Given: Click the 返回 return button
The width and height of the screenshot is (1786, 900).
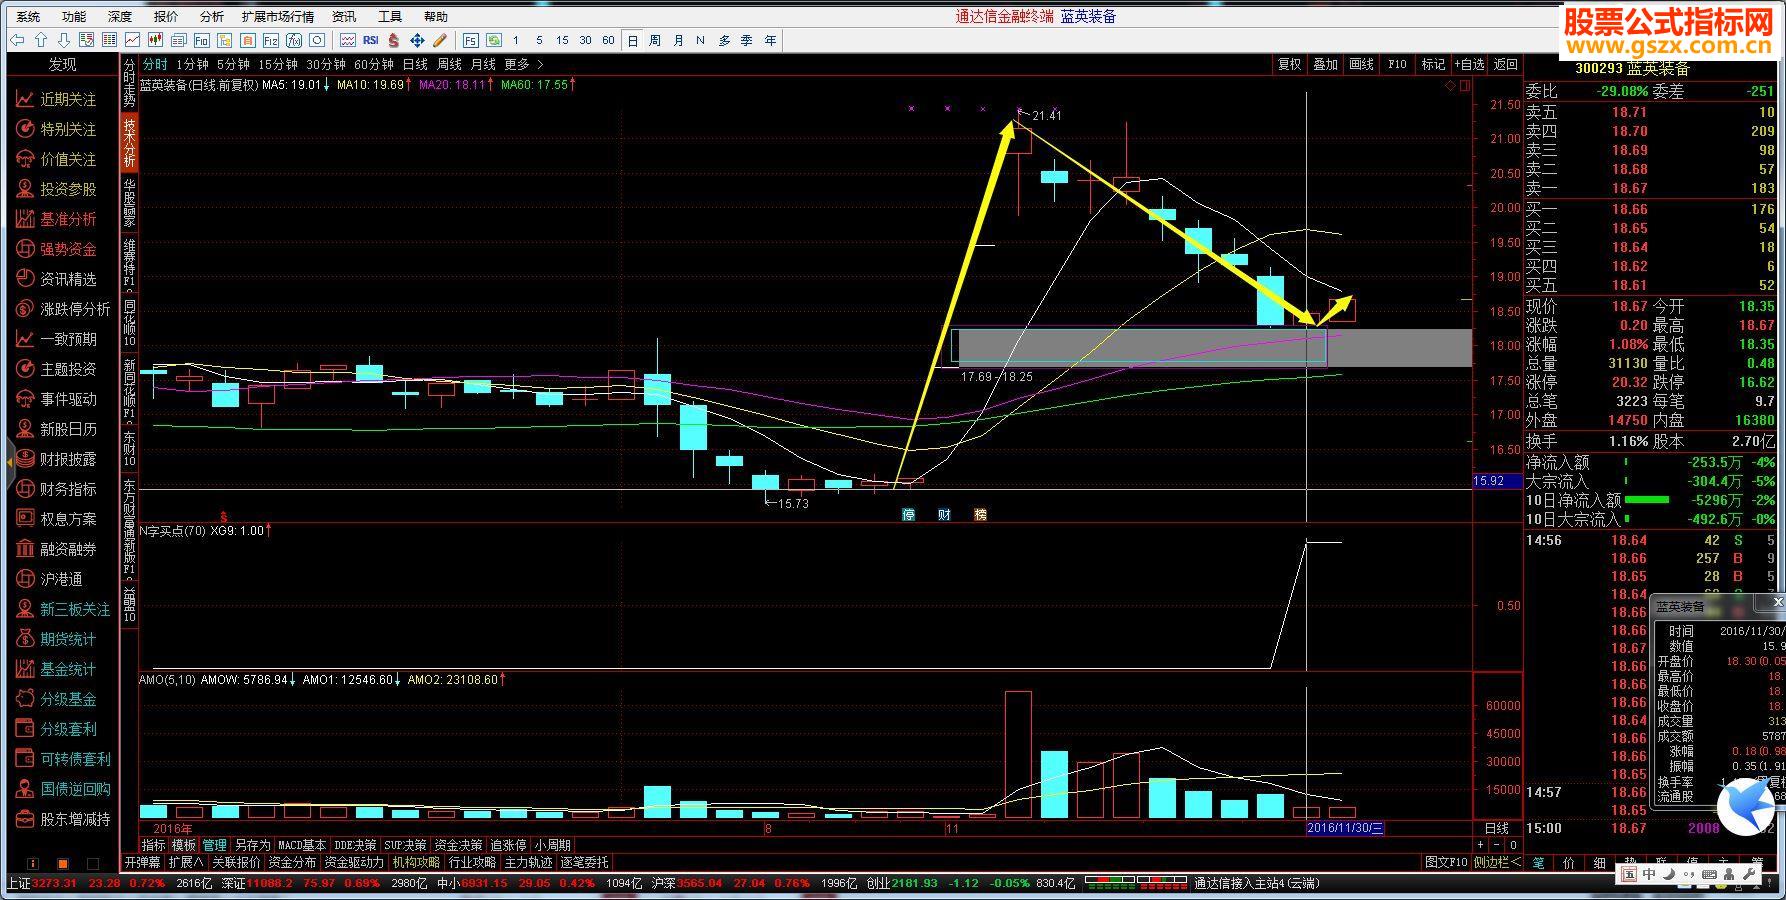Looking at the screenshot, I should [1506, 64].
